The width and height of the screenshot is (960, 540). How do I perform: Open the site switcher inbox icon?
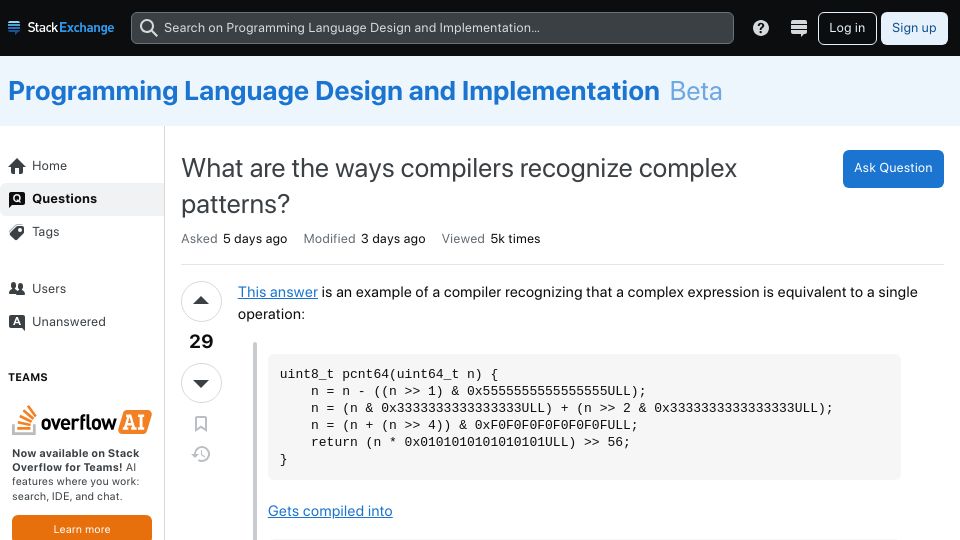(x=798, y=28)
